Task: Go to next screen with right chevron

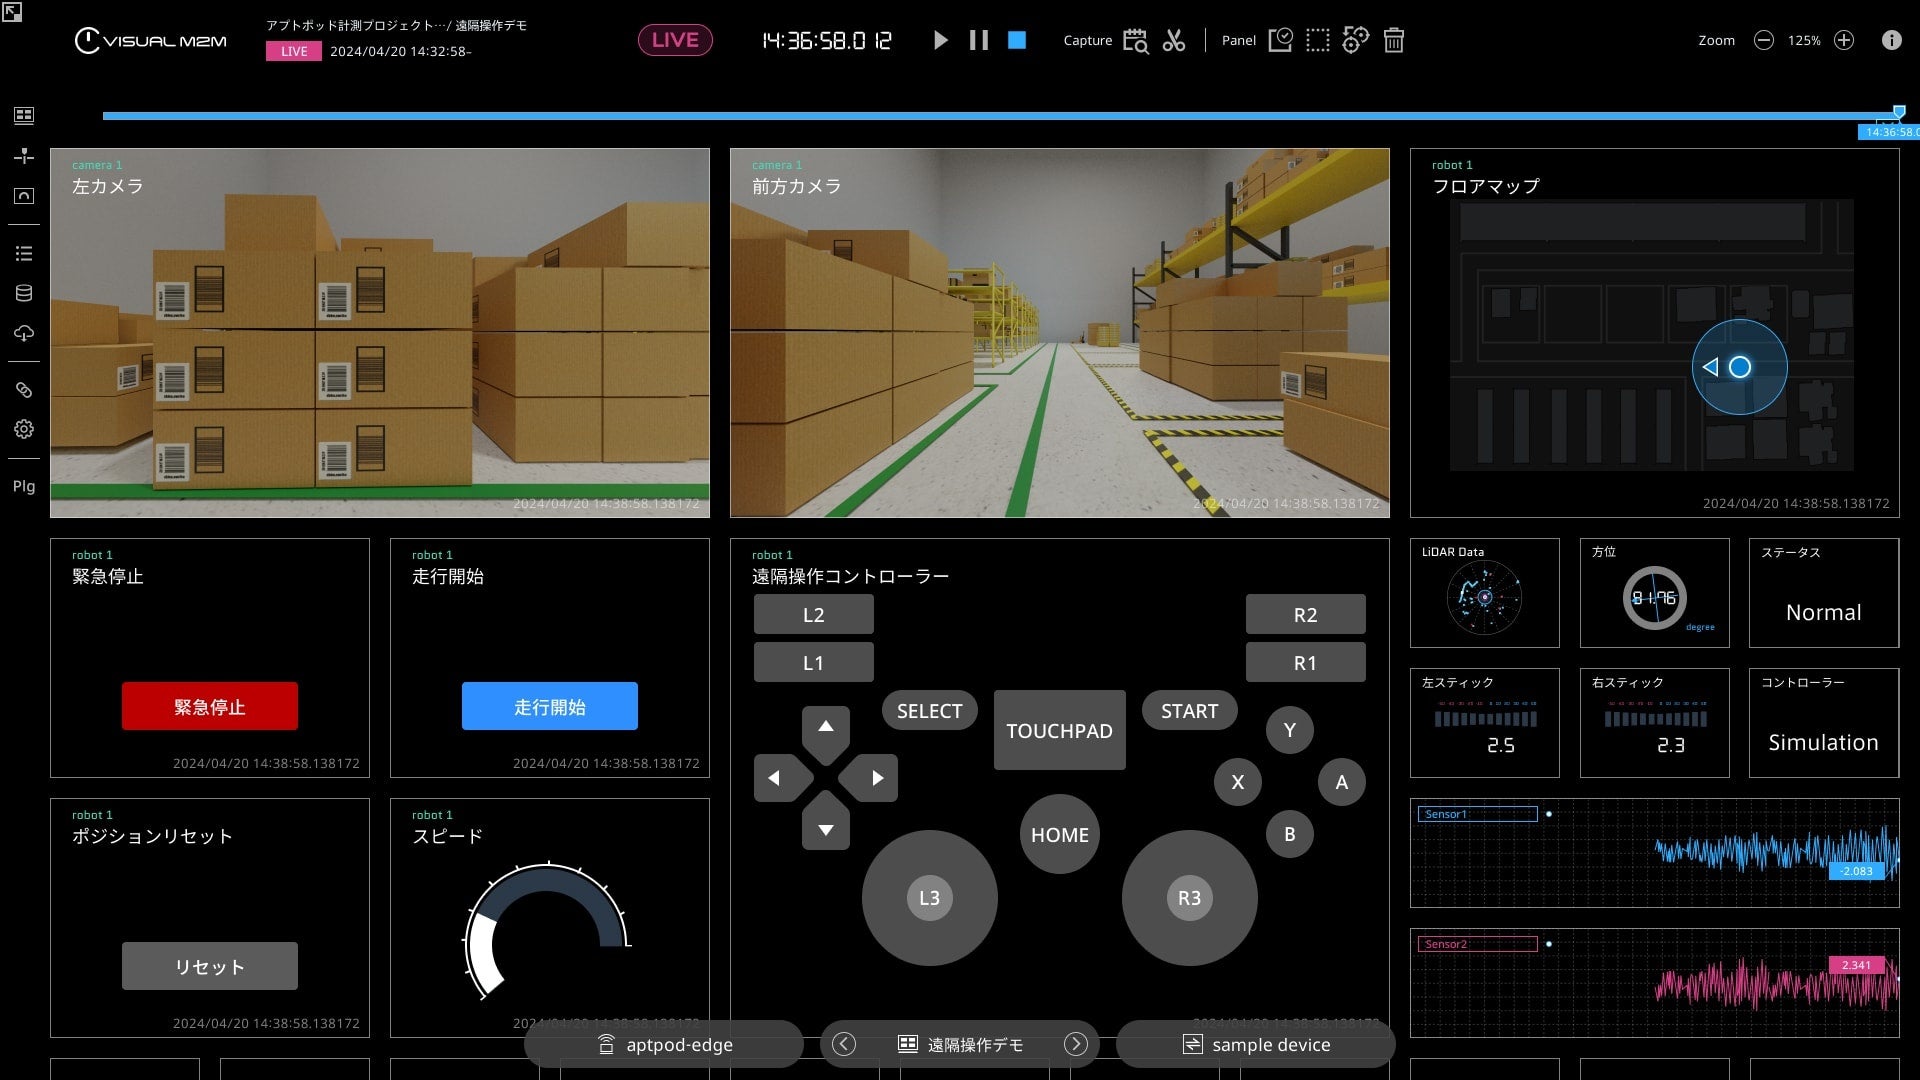Action: [1075, 1044]
